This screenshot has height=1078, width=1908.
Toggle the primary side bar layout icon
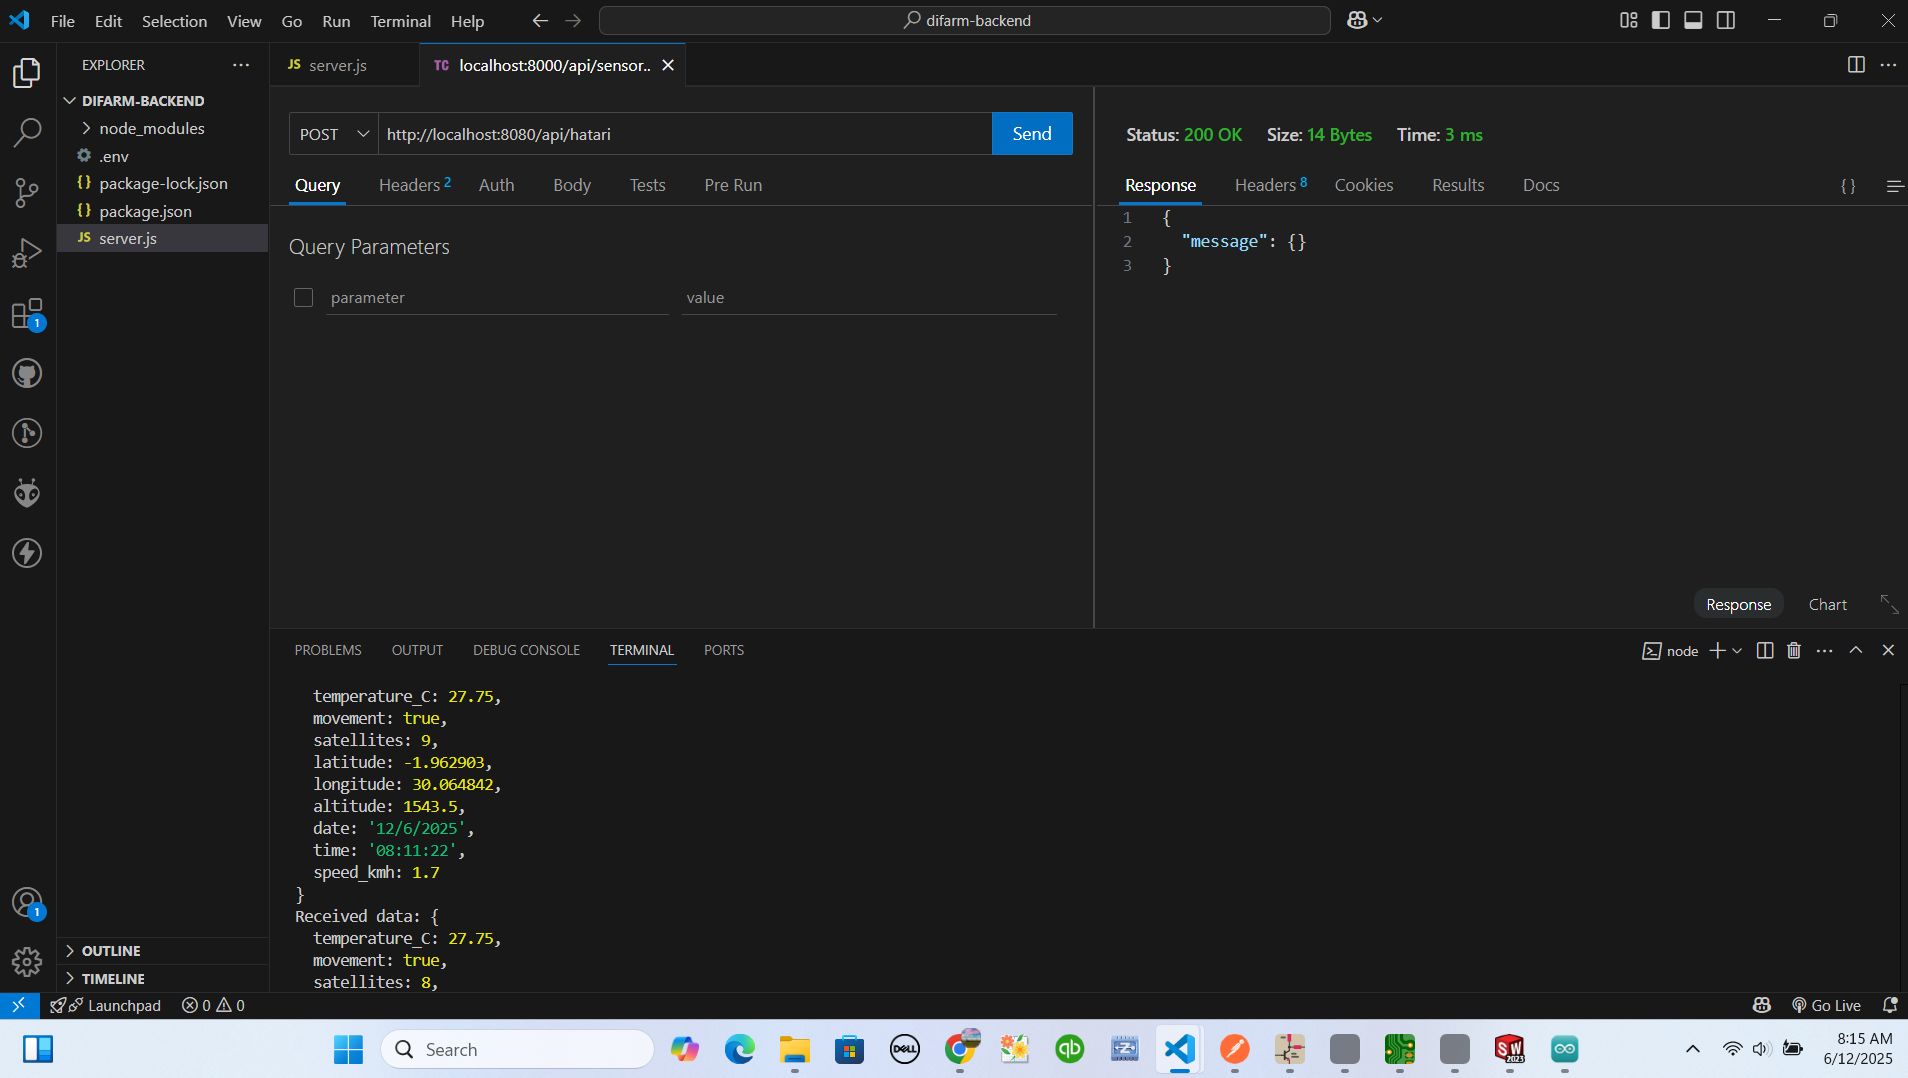[x=1661, y=20]
